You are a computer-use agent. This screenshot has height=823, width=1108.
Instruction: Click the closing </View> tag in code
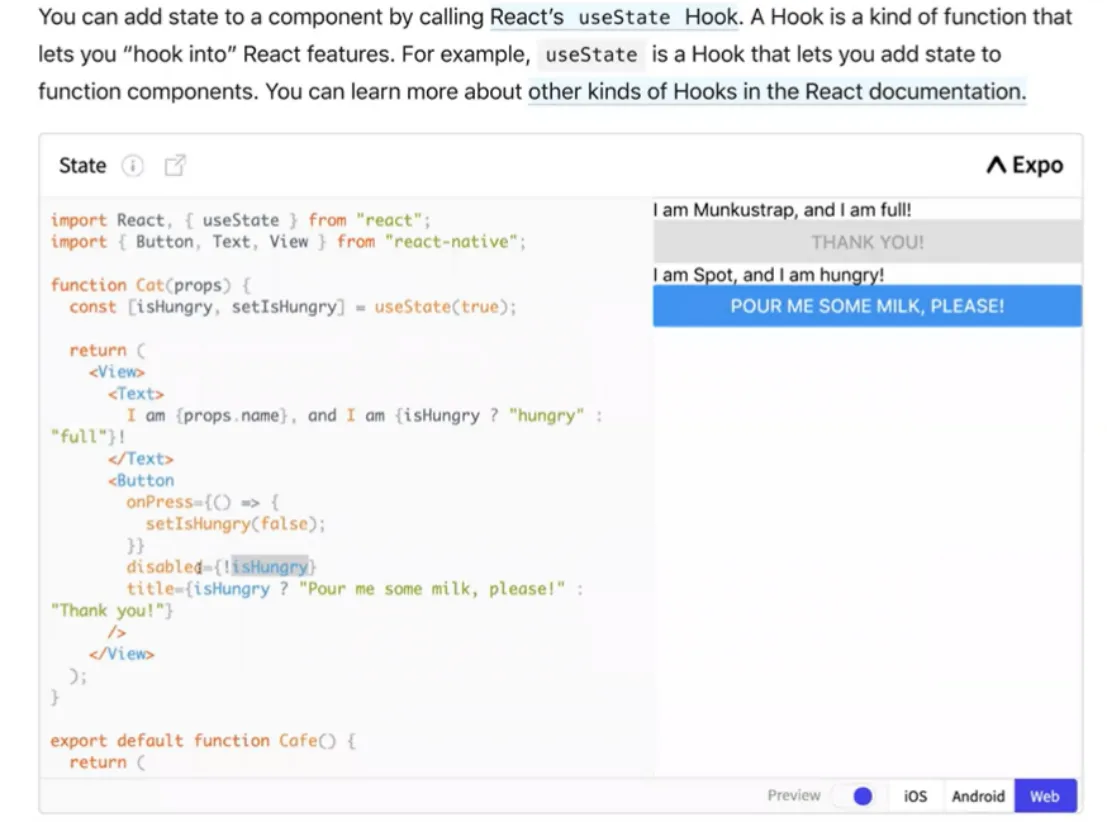[x=122, y=653]
